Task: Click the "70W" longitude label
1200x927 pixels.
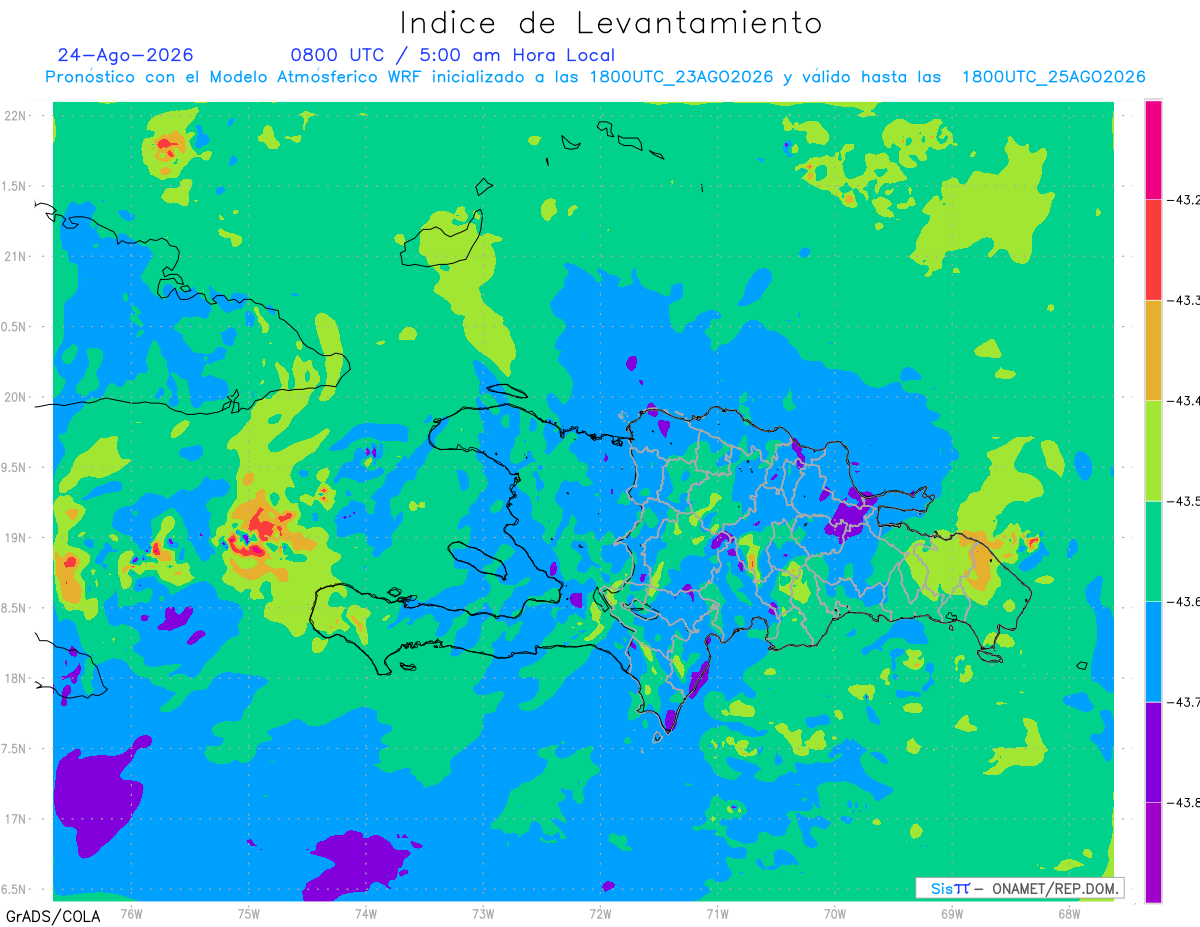Action: pos(835,912)
